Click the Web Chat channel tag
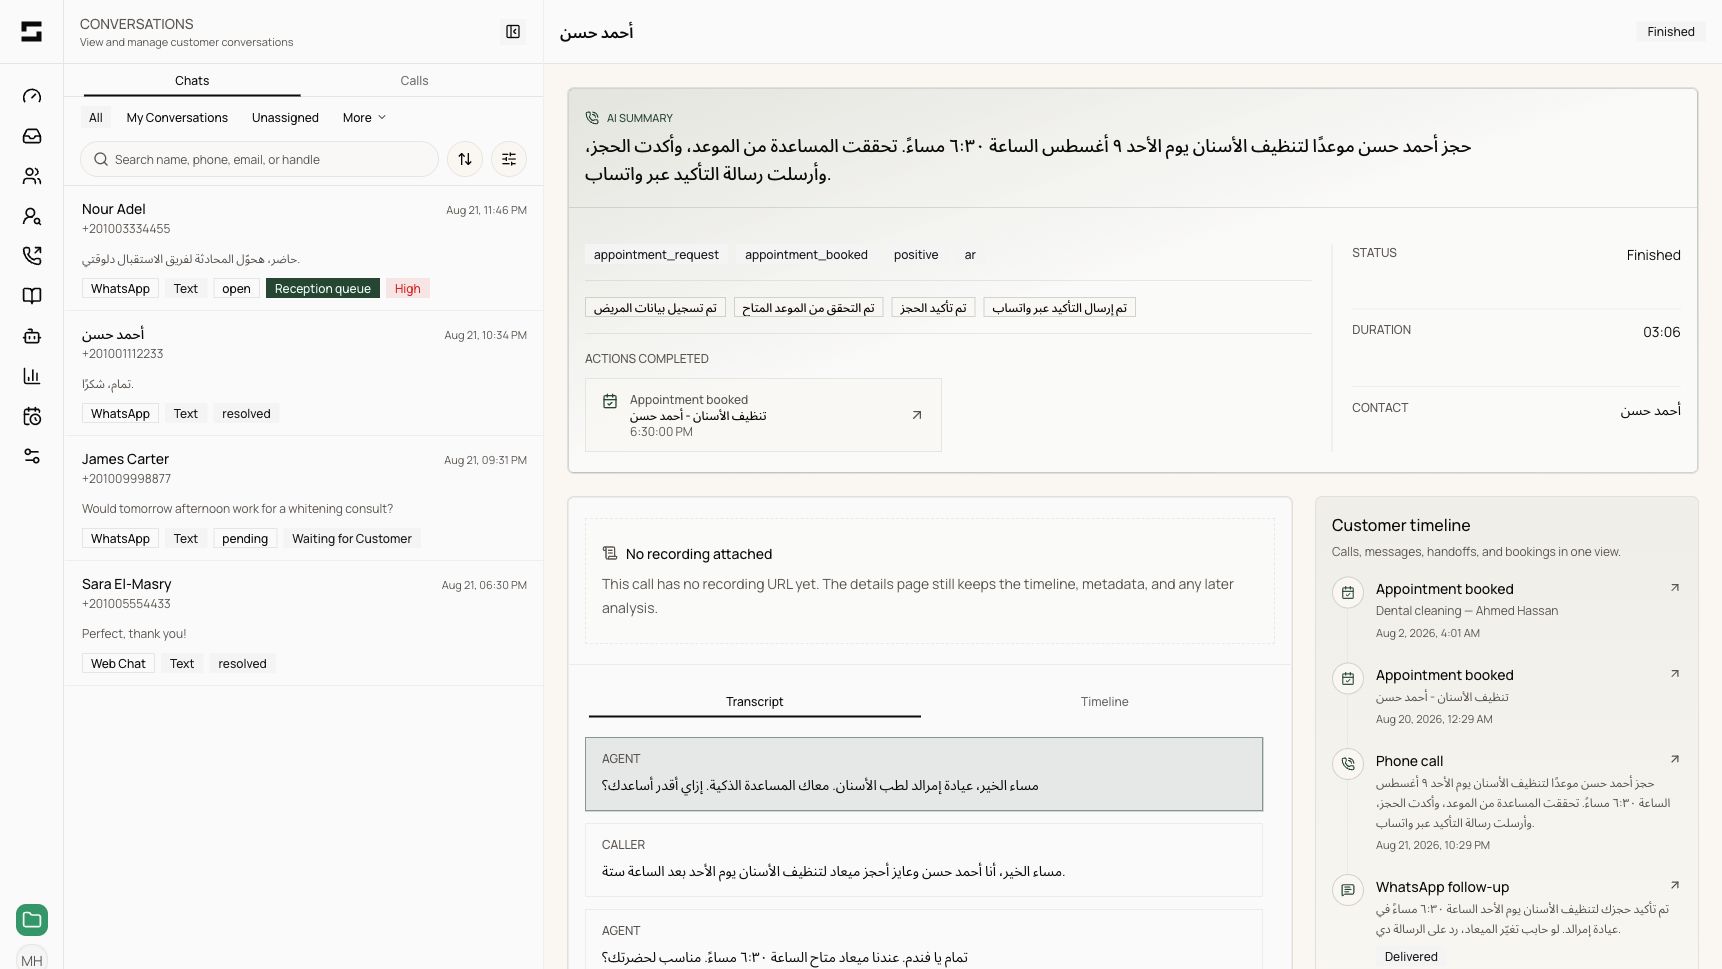Viewport: 1722px width, 969px height. pyautogui.click(x=118, y=664)
